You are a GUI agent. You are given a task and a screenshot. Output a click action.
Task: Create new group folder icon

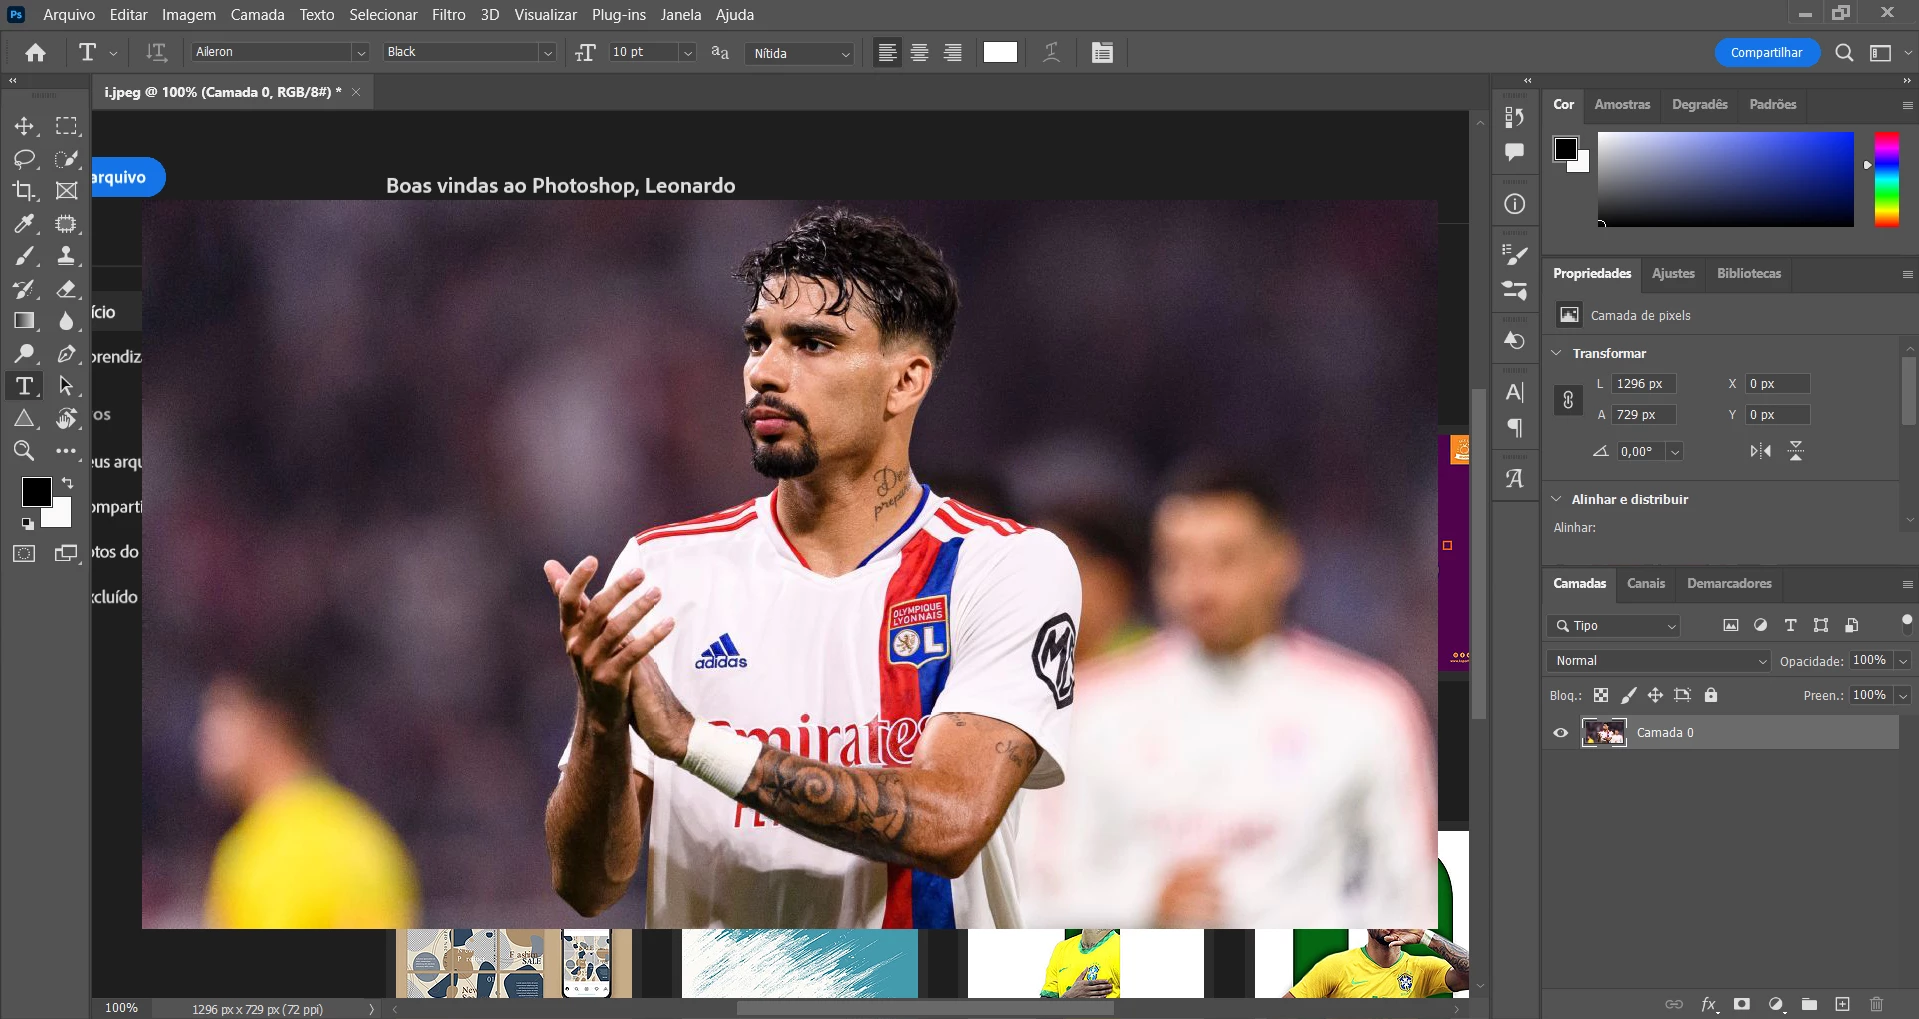click(x=1809, y=1004)
